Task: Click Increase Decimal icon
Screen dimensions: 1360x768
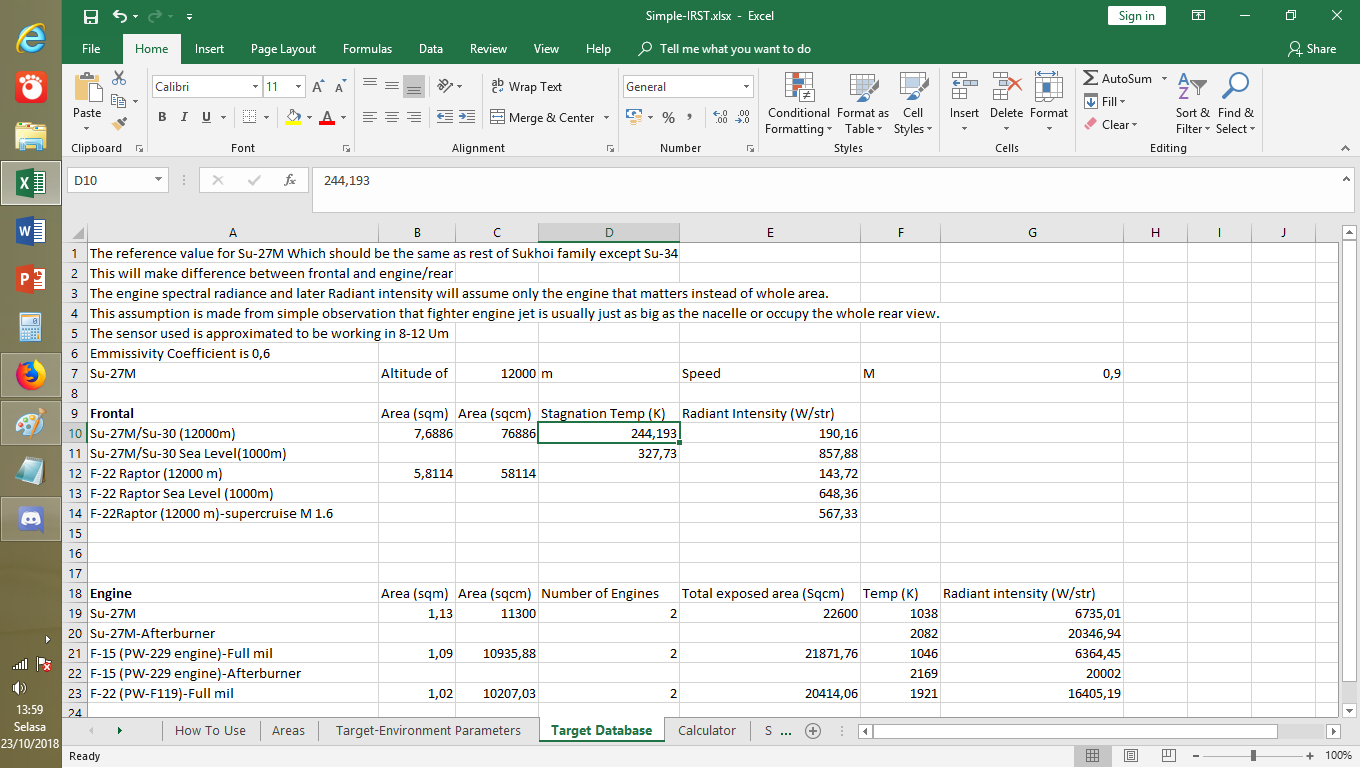Action: [720, 118]
